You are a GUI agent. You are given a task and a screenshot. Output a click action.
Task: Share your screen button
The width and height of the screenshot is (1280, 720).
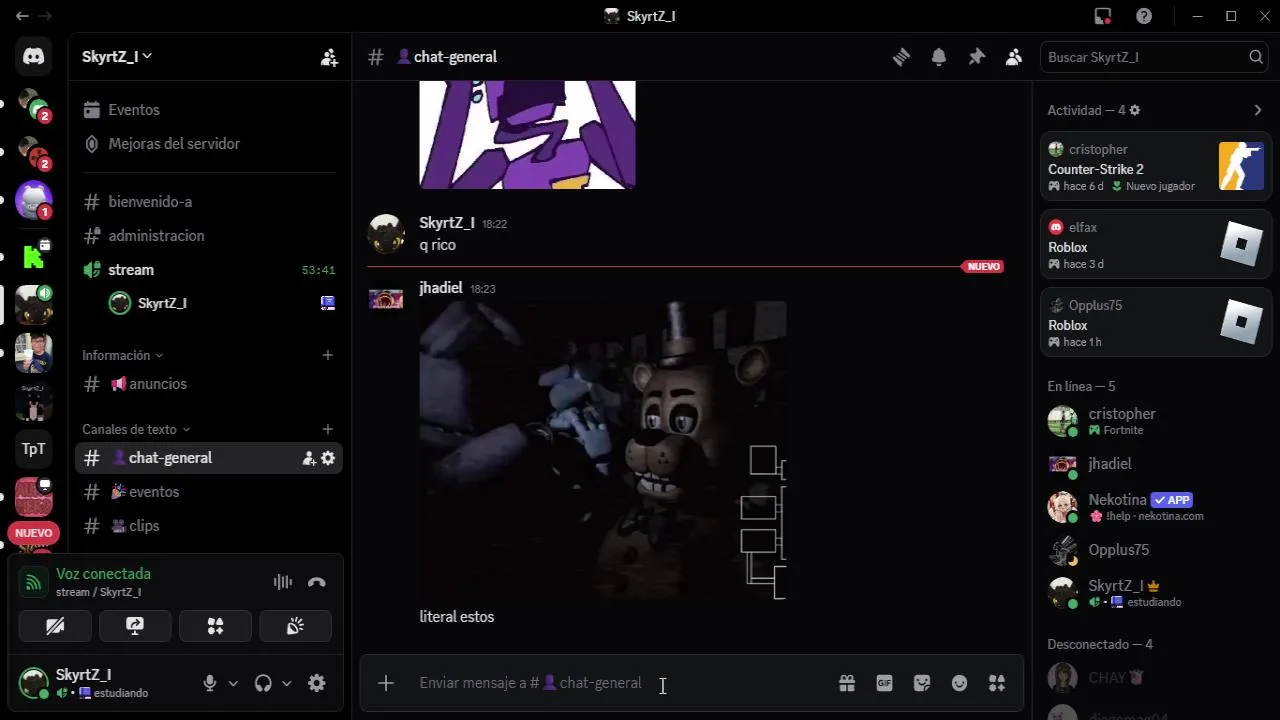click(135, 626)
